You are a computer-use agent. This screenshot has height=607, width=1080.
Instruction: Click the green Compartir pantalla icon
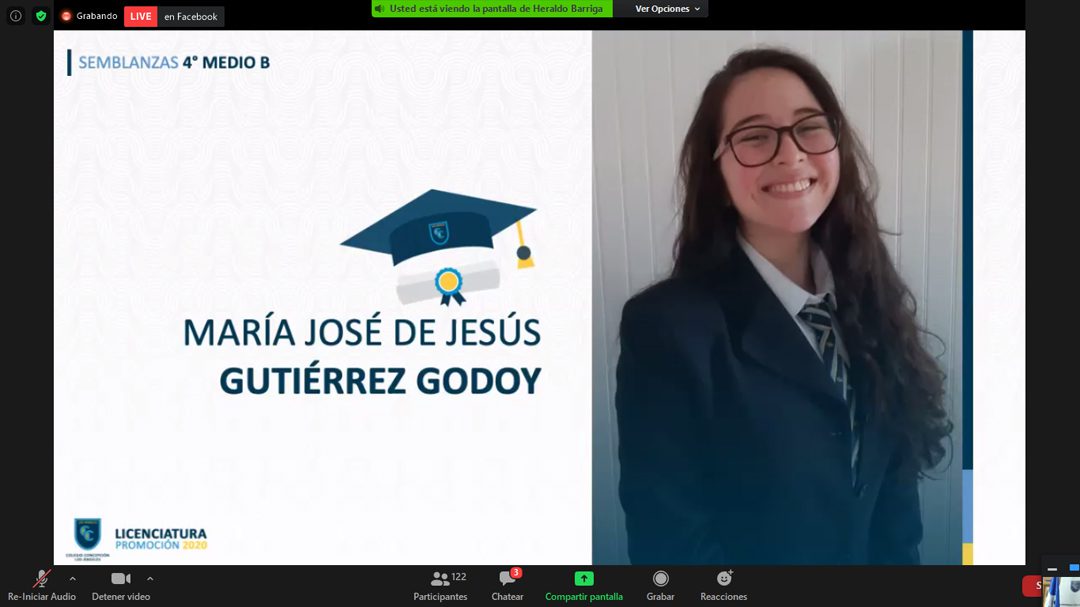(x=584, y=579)
